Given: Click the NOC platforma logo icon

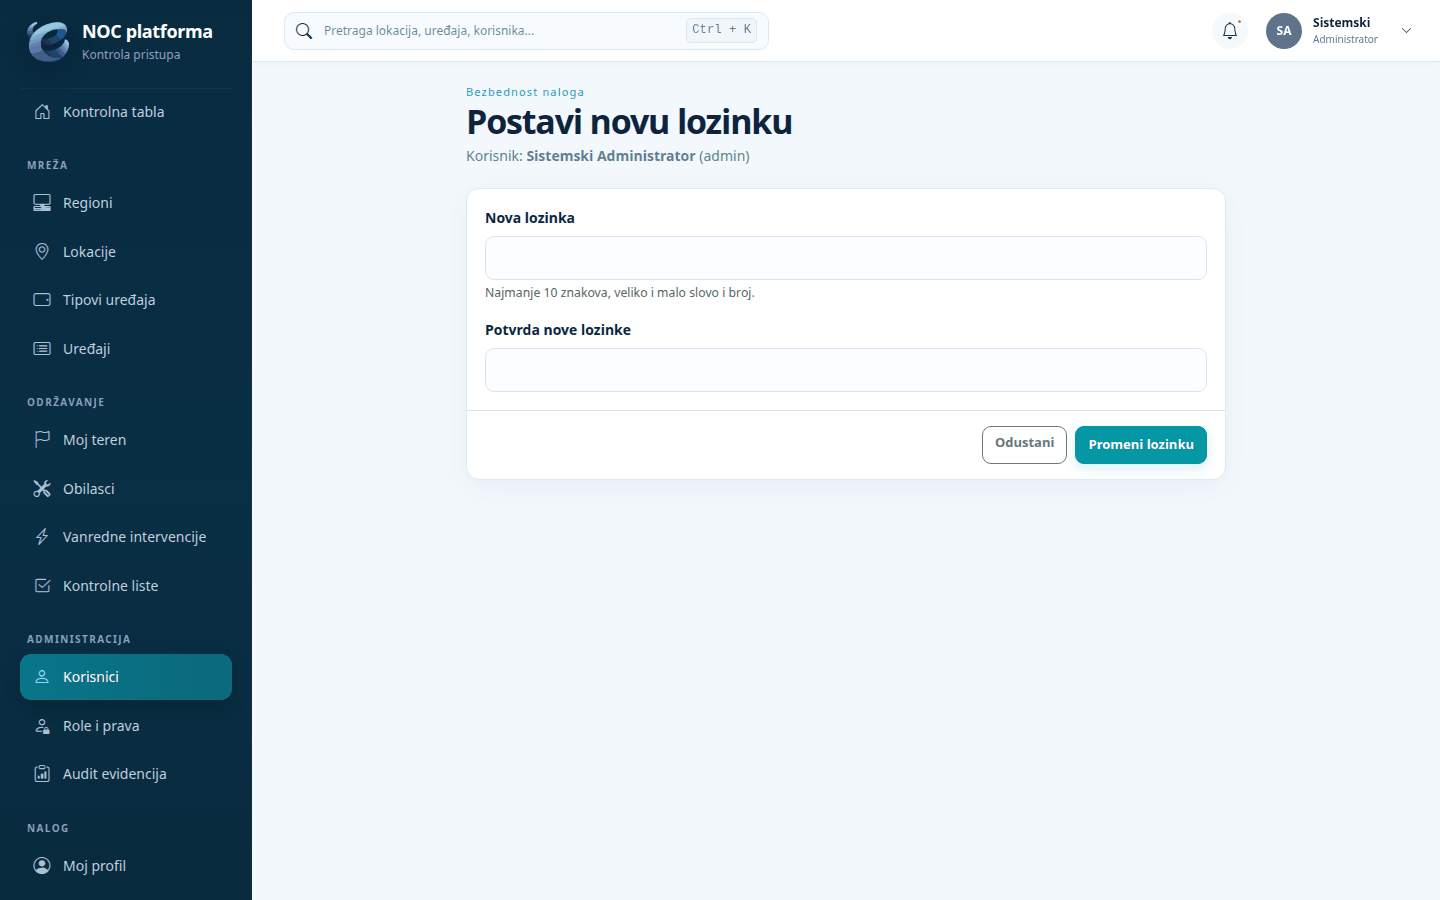Looking at the screenshot, I should [x=48, y=41].
